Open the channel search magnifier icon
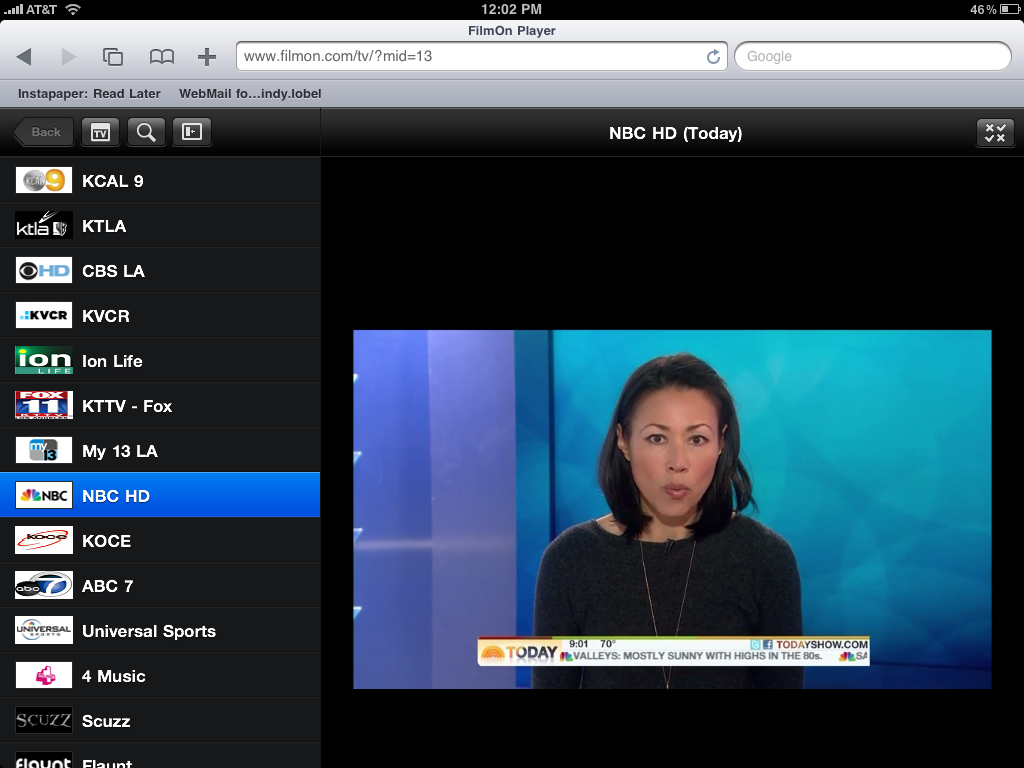 click(x=146, y=132)
